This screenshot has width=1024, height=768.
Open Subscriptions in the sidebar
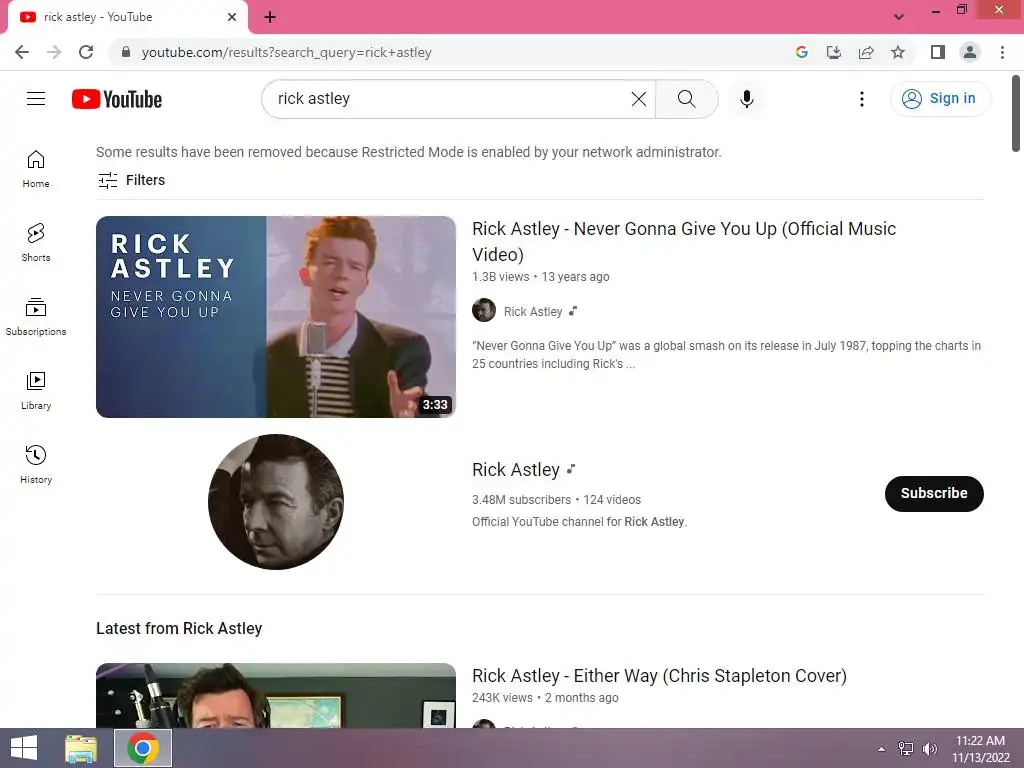pos(36,317)
